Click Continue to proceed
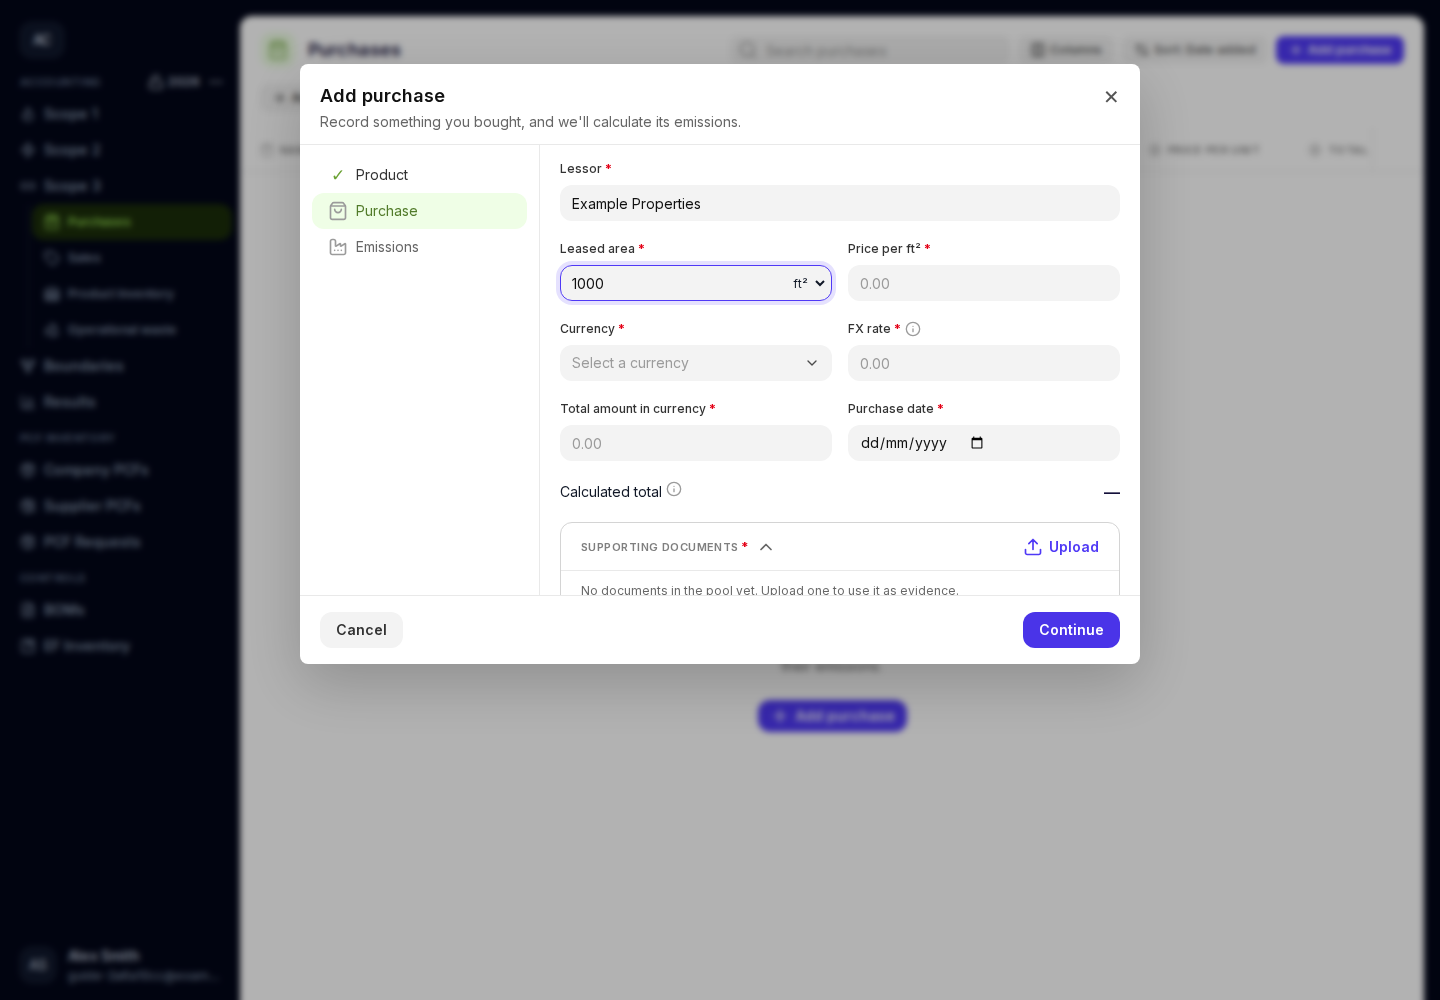1440x1000 pixels. [x=1071, y=630]
